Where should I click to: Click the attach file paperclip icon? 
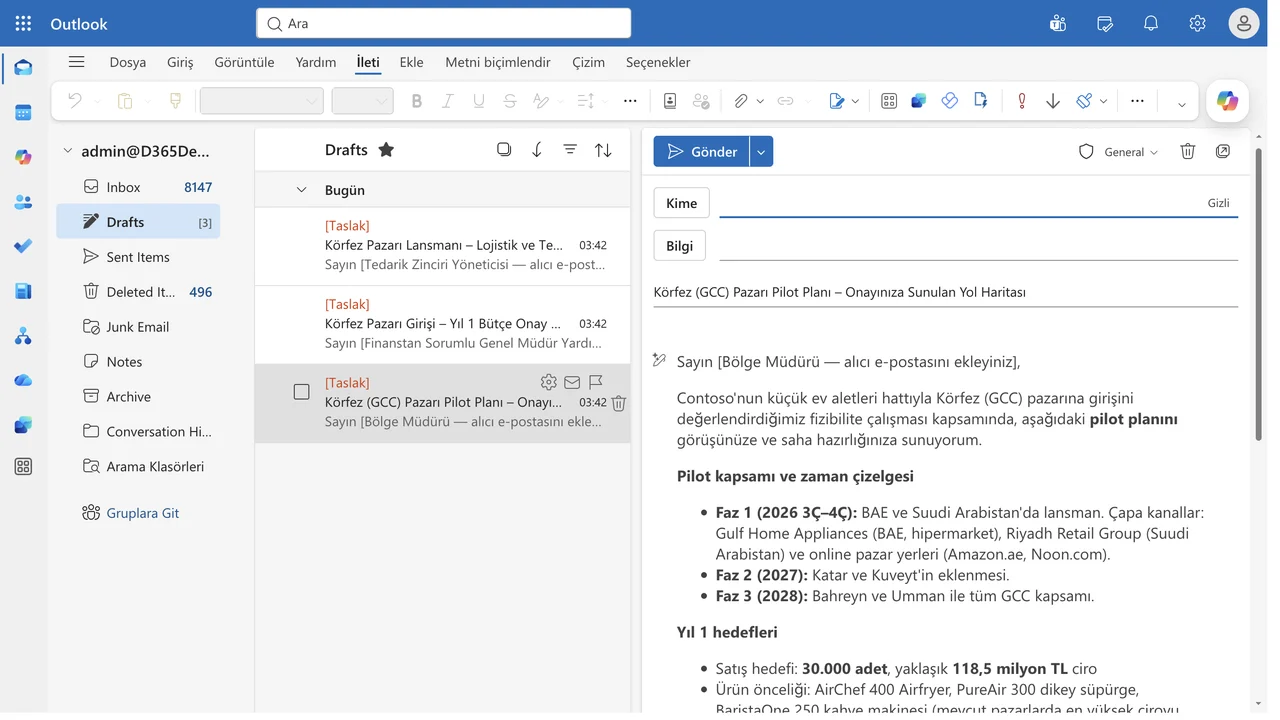click(741, 101)
